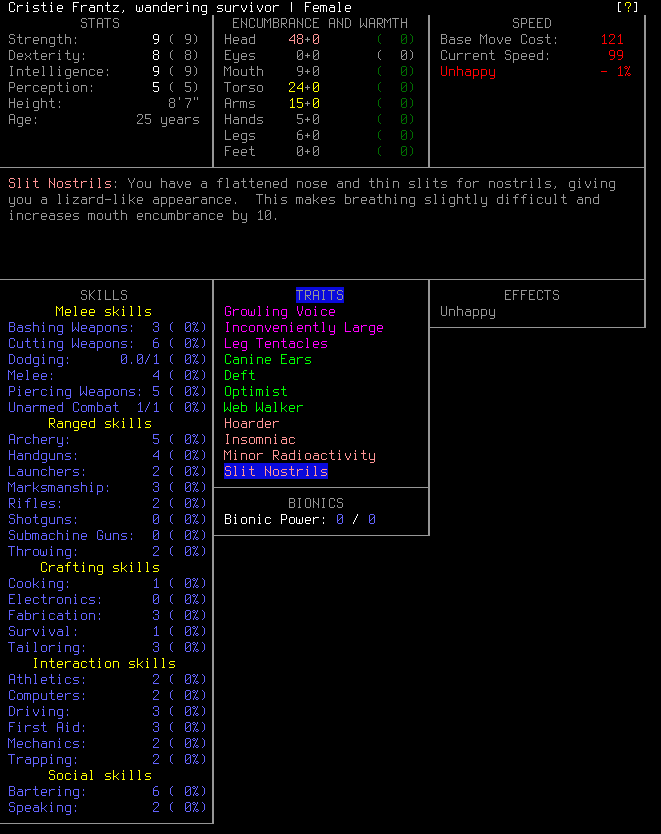Image resolution: width=661 pixels, height=834 pixels.
Task: Select the Marksmanship skill
Action: pyautogui.click(x=107, y=487)
